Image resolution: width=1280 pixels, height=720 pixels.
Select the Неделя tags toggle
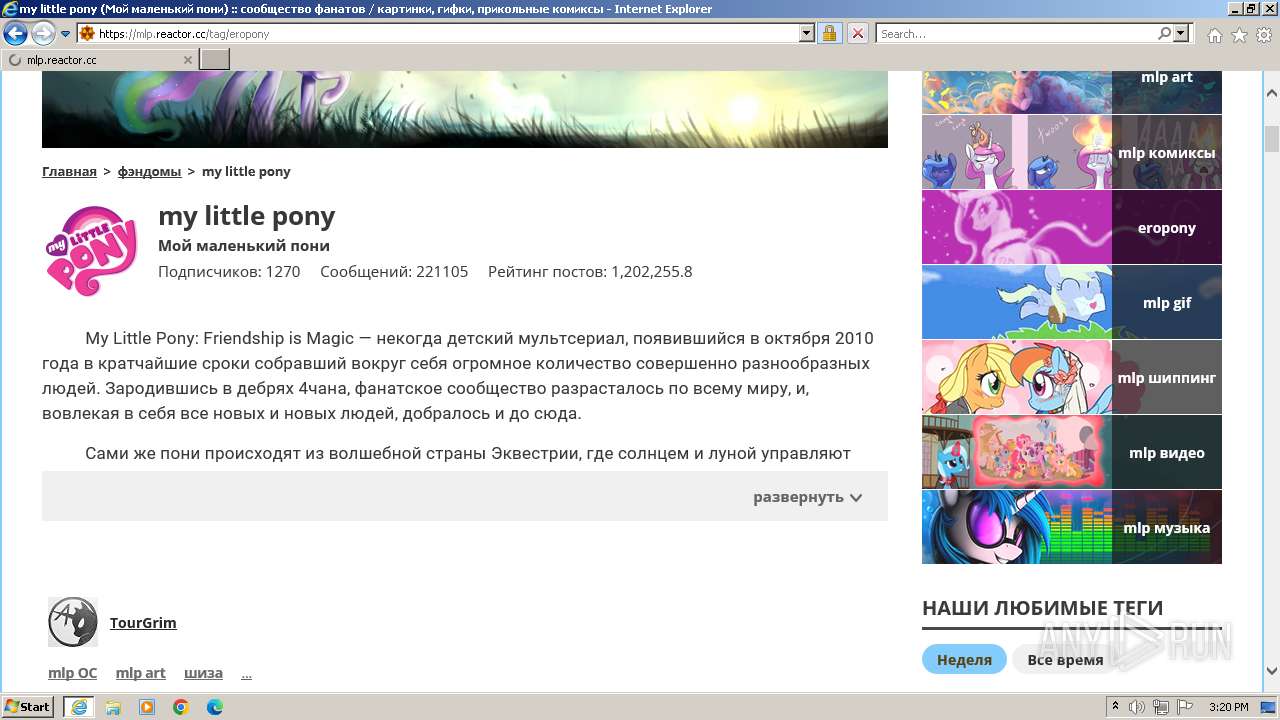click(x=964, y=659)
